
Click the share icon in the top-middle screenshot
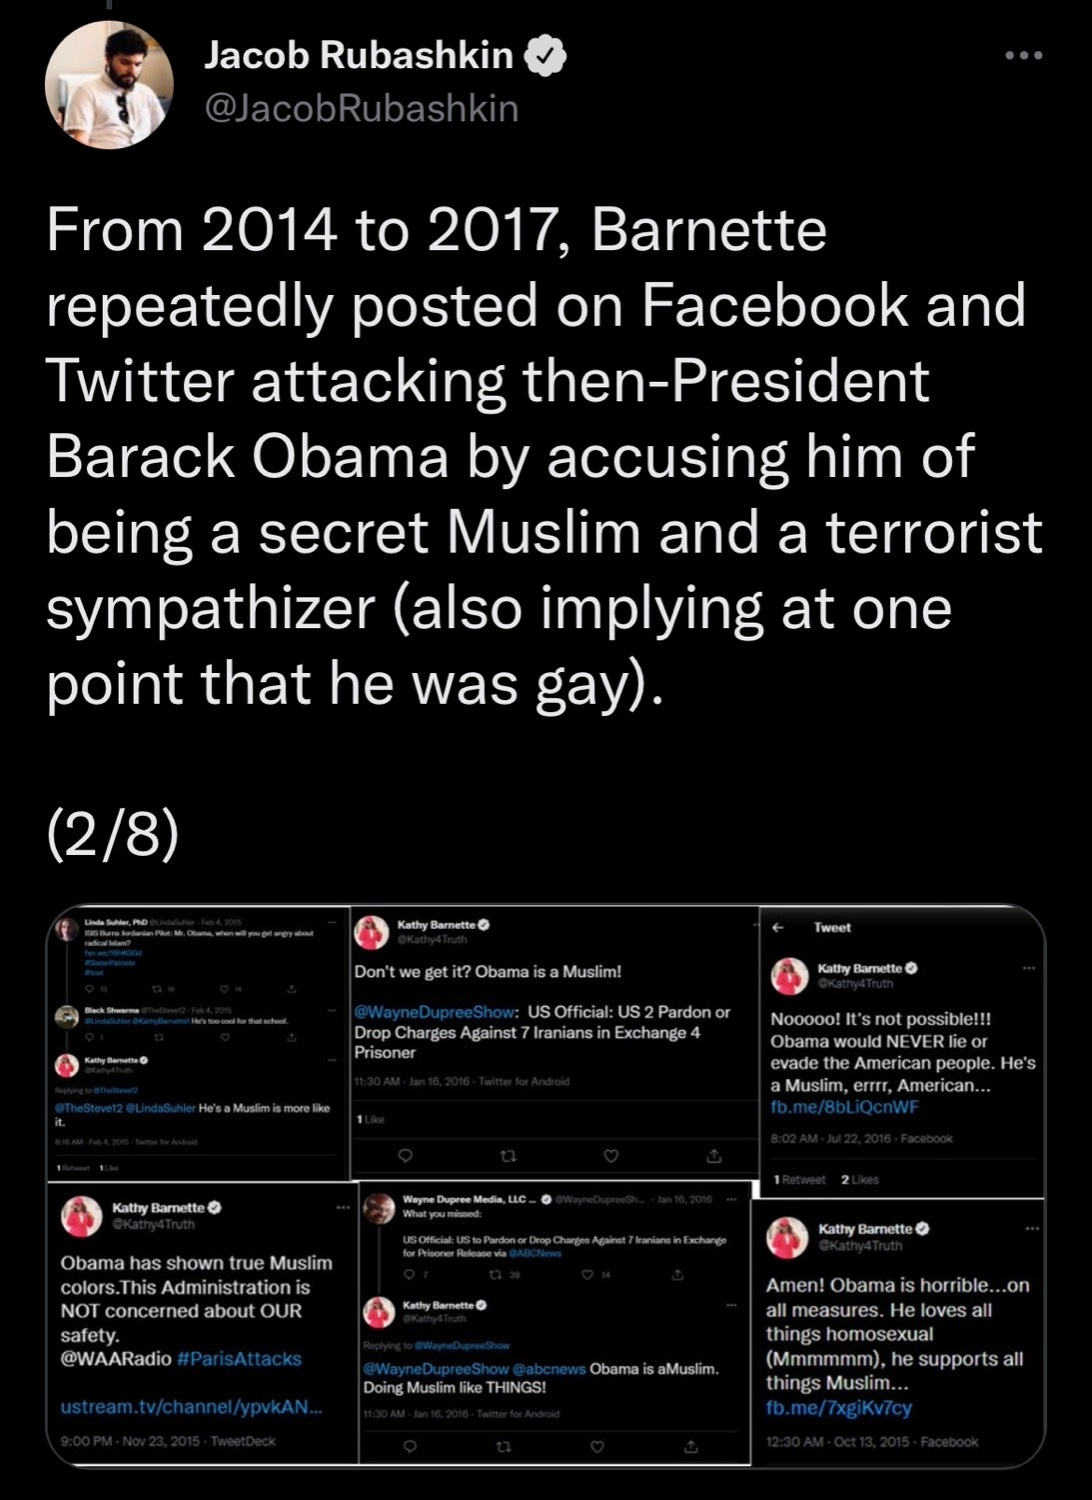(714, 1156)
